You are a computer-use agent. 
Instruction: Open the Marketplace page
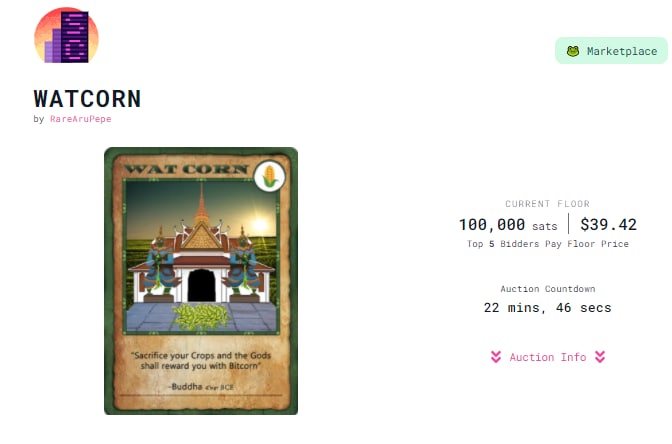tap(612, 51)
